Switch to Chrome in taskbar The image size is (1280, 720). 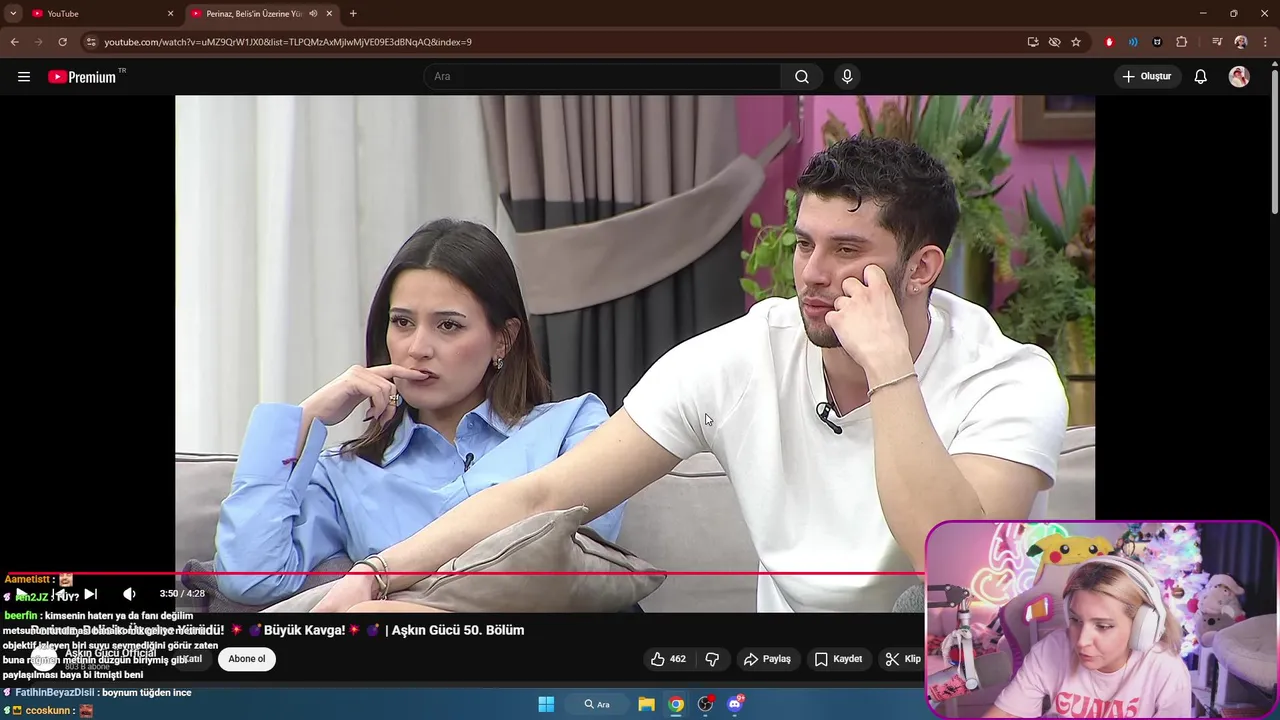[676, 704]
